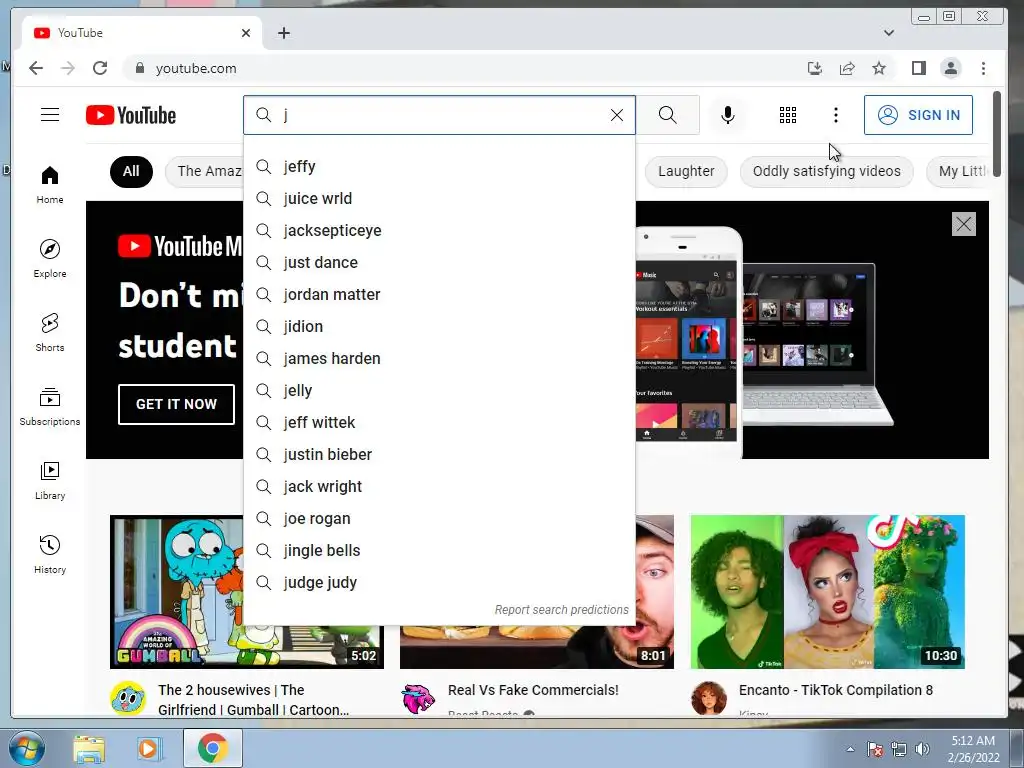1024x768 pixels.
Task: Open Encanto - TikTok Compilation 8 title
Action: pyautogui.click(x=836, y=690)
